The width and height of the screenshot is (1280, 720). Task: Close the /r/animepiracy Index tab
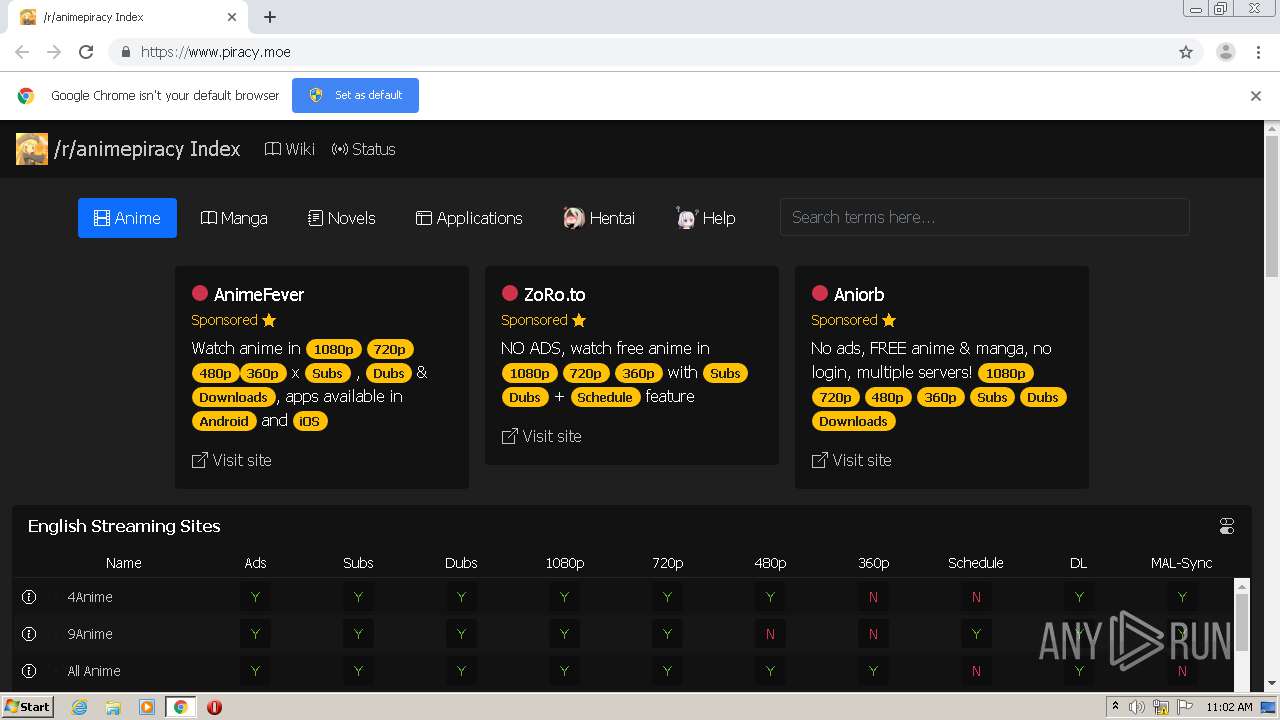232,17
